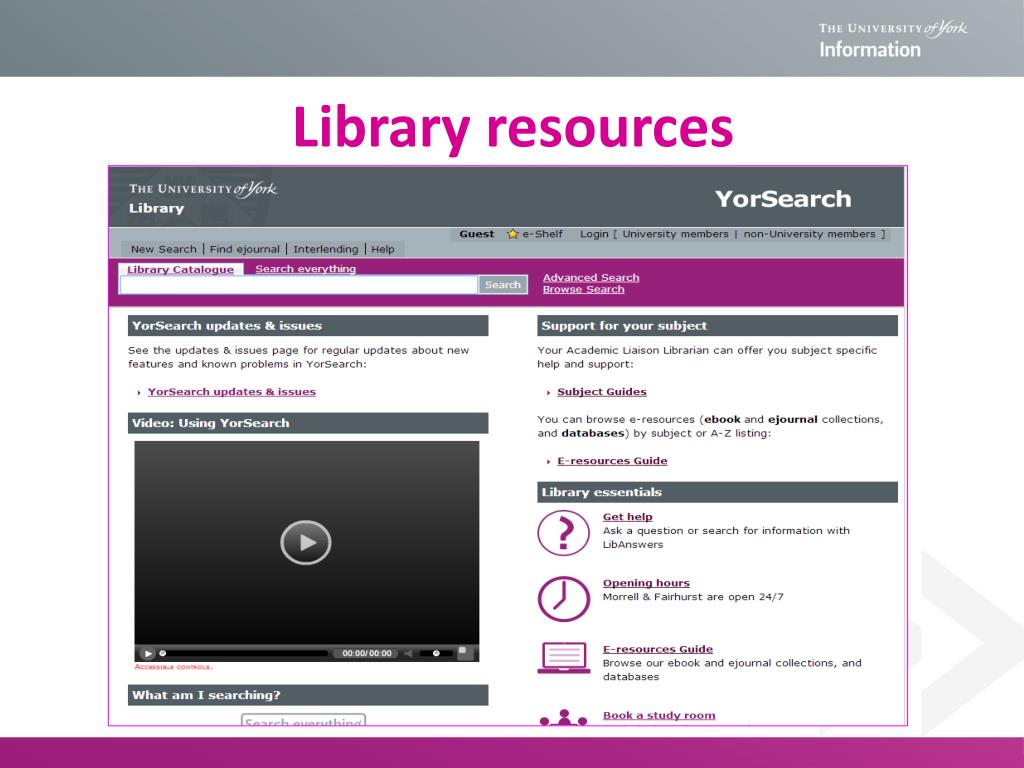Log in as non-University members
Image resolution: width=1024 pixels, height=768 pixels.
[809, 234]
